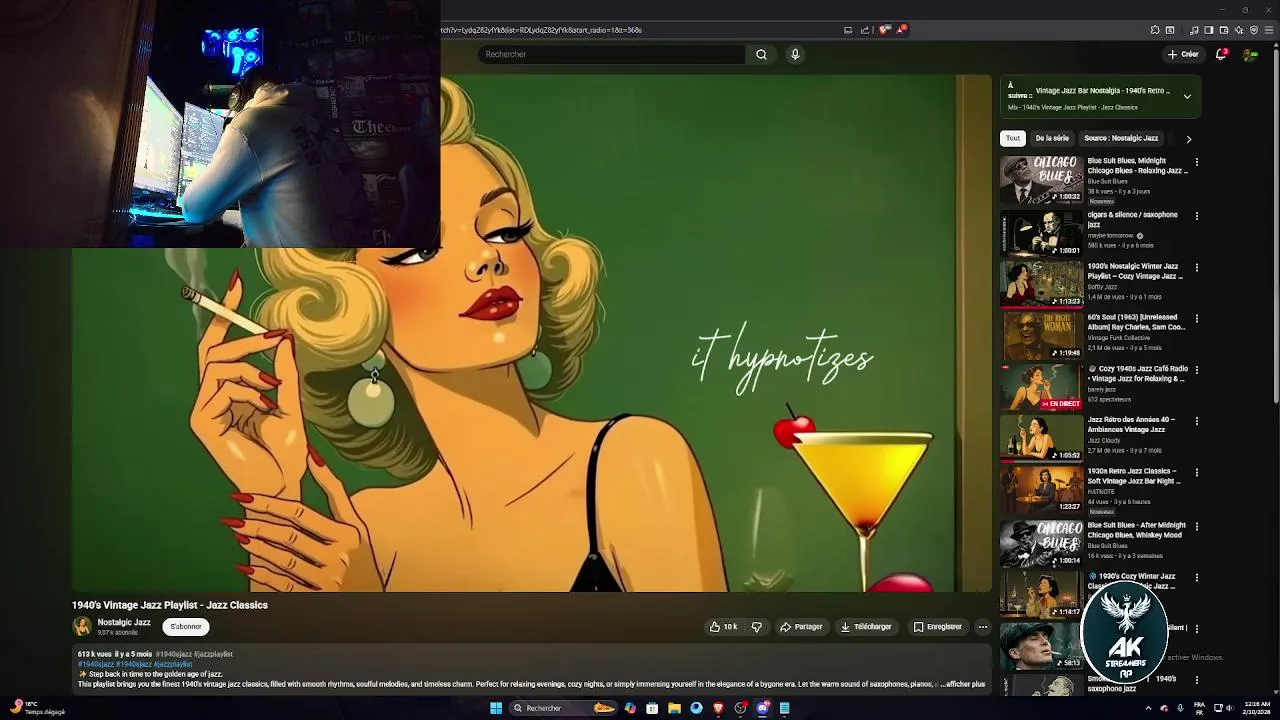Expand the À suivre queue chevron
Screen dimensions: 1280x720
(1187, 97)
